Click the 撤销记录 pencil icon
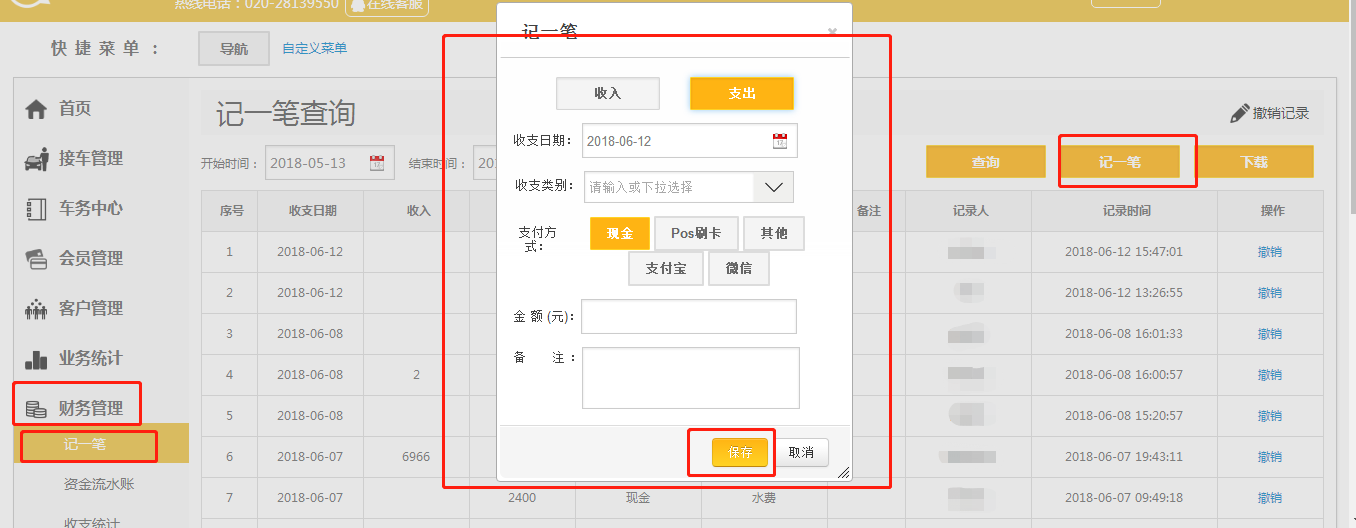Image resolution: width=1356 pixels, height=528 pixels. [x=1240, y=113]
